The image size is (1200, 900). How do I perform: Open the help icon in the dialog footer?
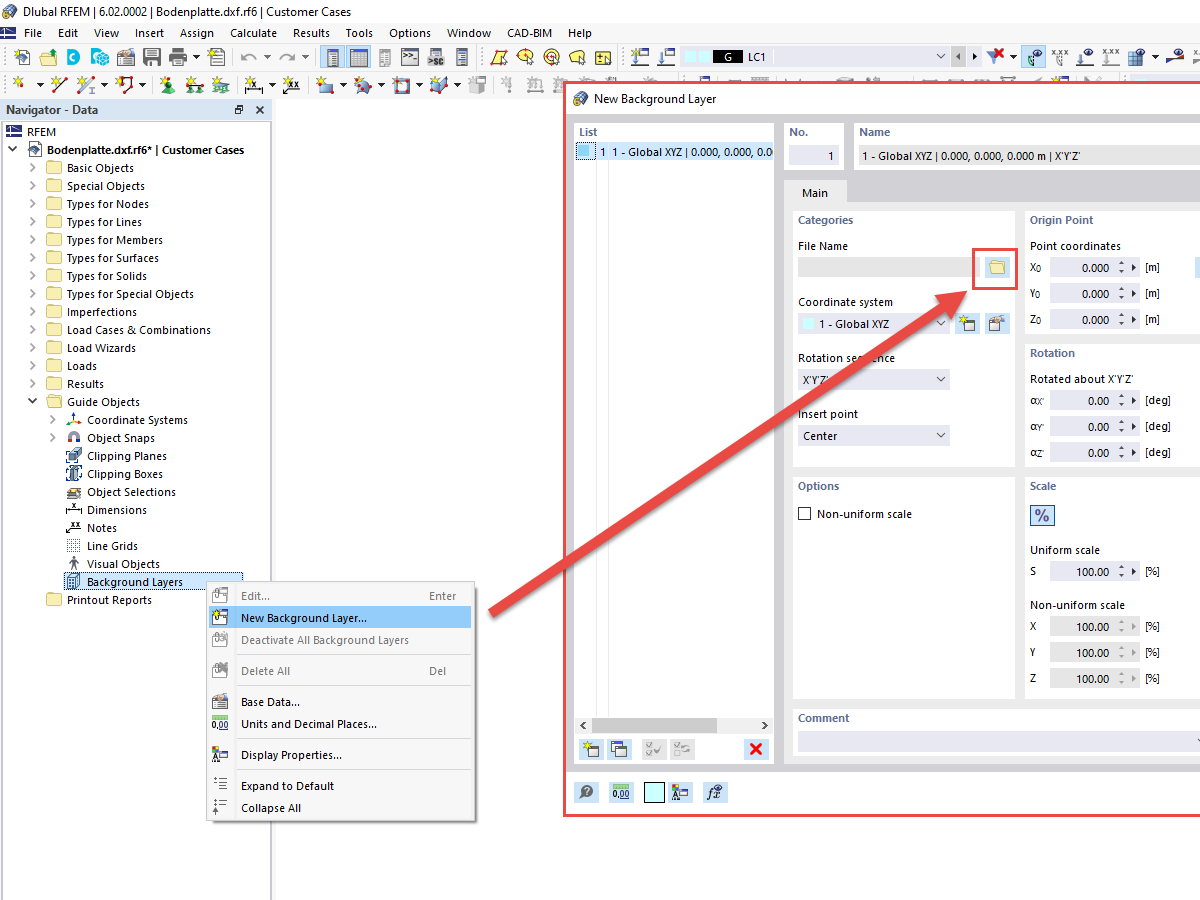click(x=587, y=791)
